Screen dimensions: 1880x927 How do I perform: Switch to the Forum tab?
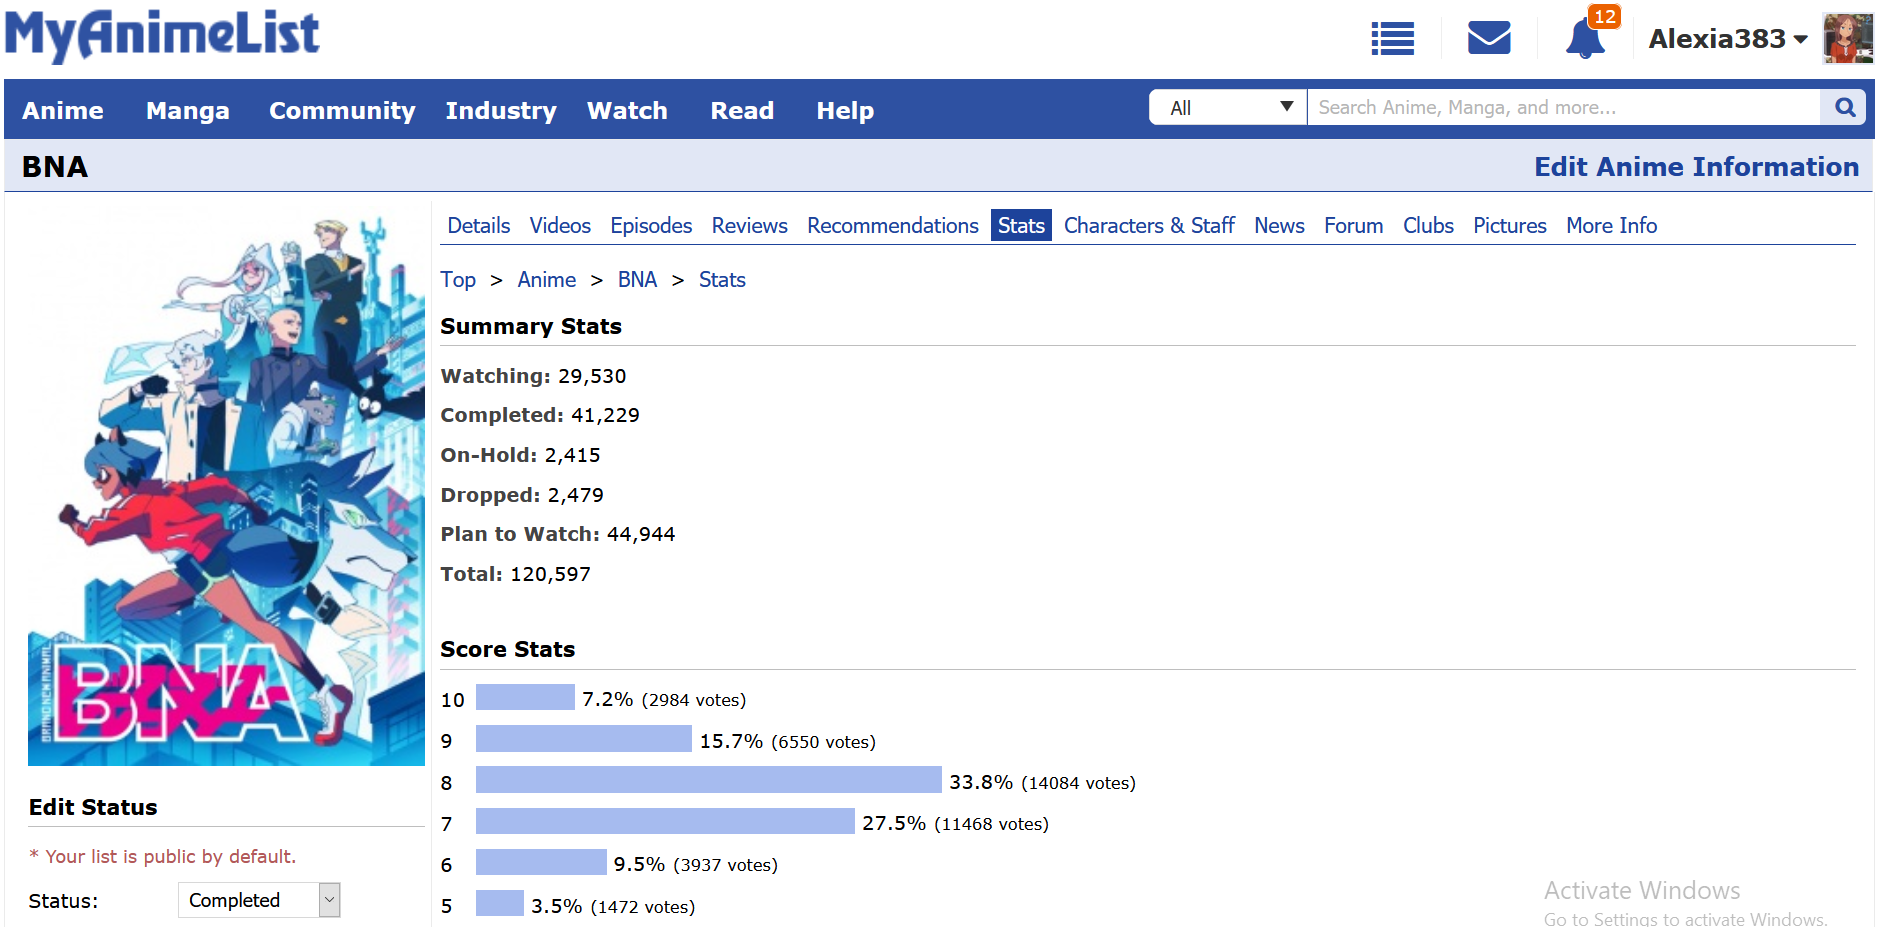click(1353, 225)
